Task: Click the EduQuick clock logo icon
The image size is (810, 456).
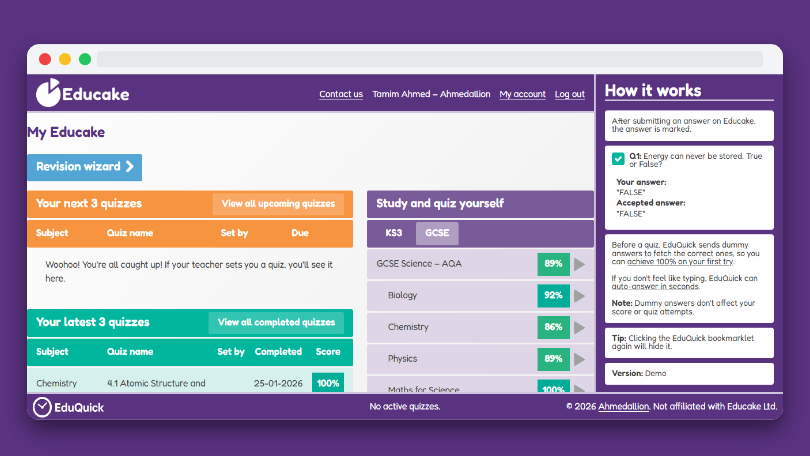Action: [42, 407]
